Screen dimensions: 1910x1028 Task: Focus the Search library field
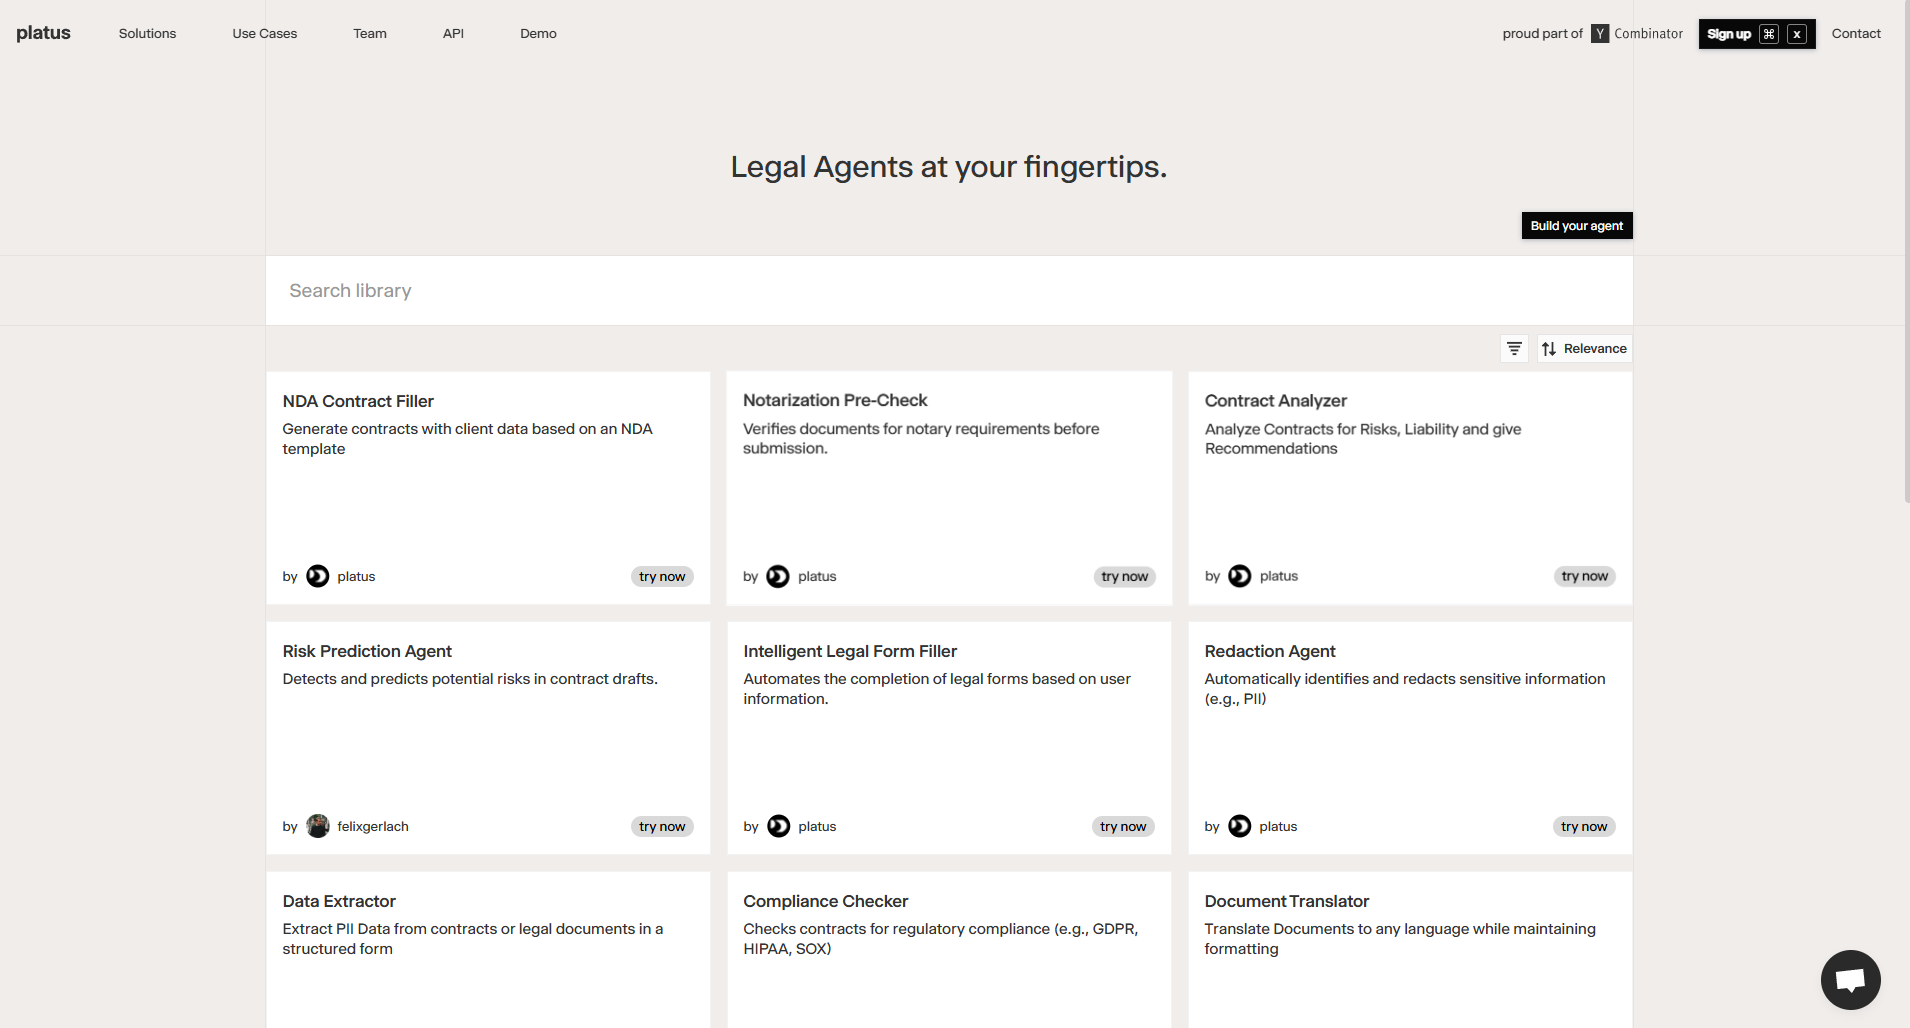click(949, 290)
